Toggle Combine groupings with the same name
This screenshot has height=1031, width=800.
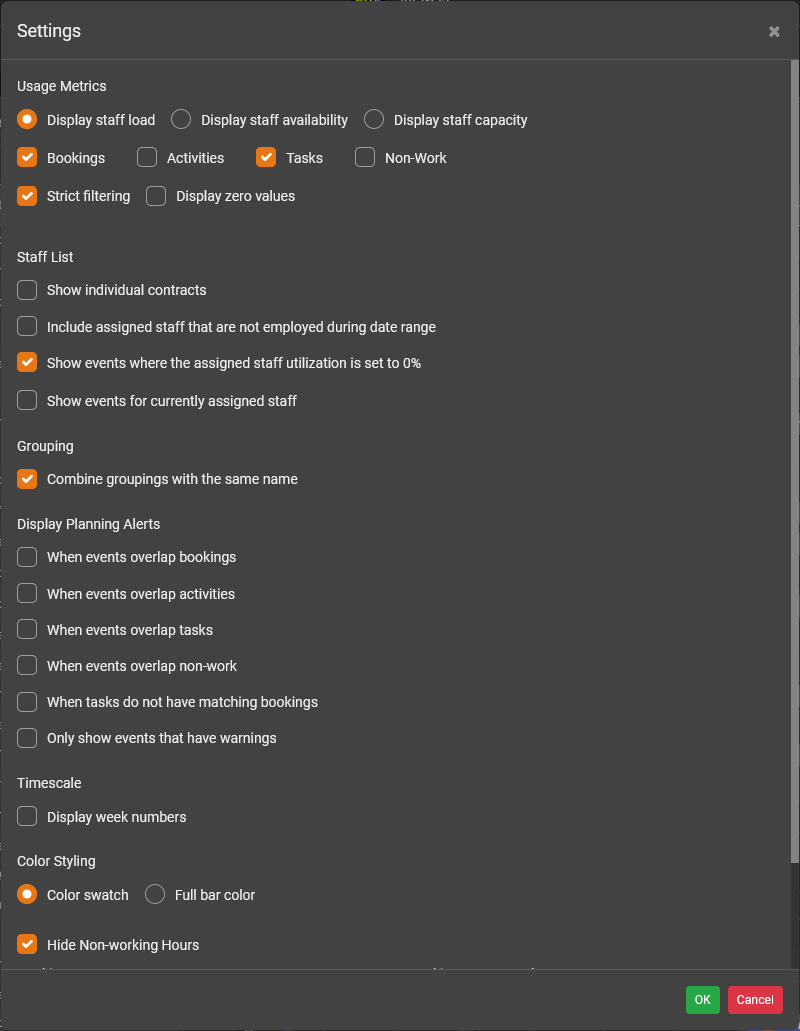tap(27, 479)
